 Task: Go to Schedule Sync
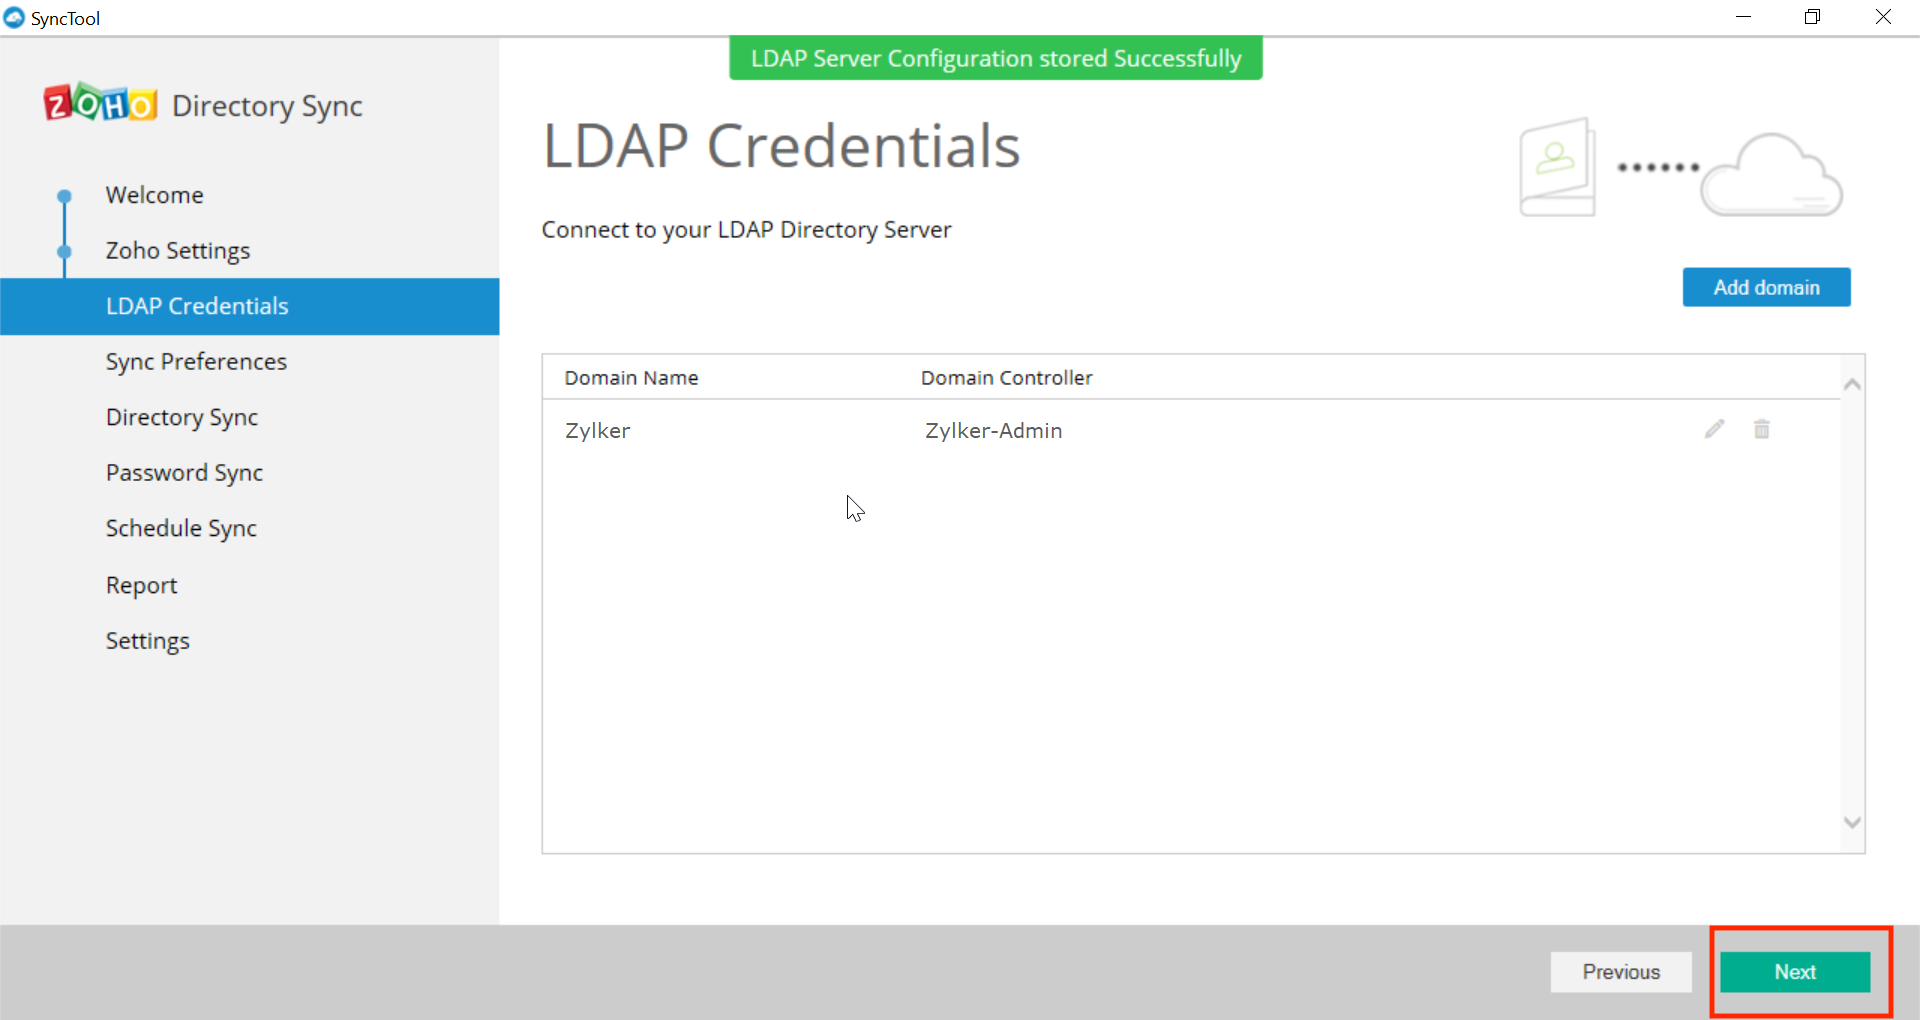pyautogui.click(x=181, y=528)
